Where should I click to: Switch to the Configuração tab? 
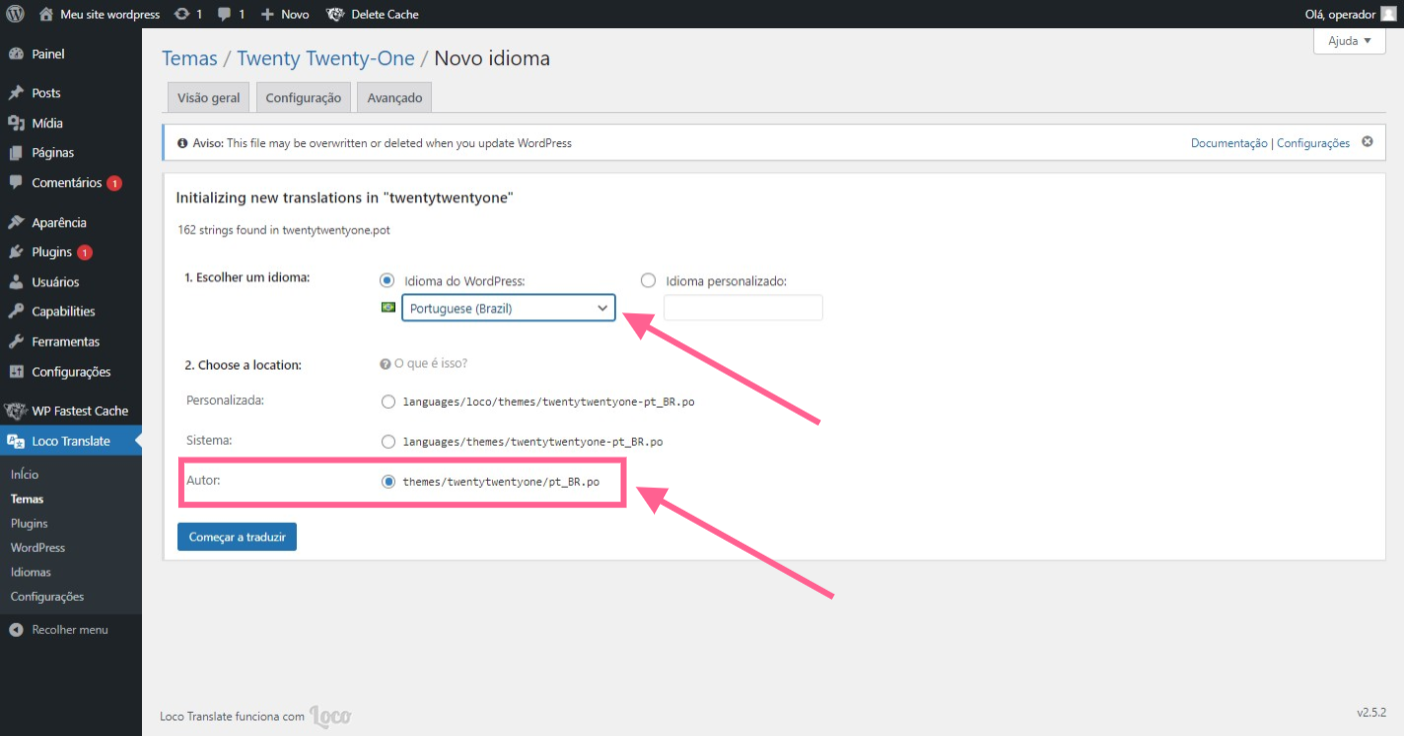click(x=303, y=97)
